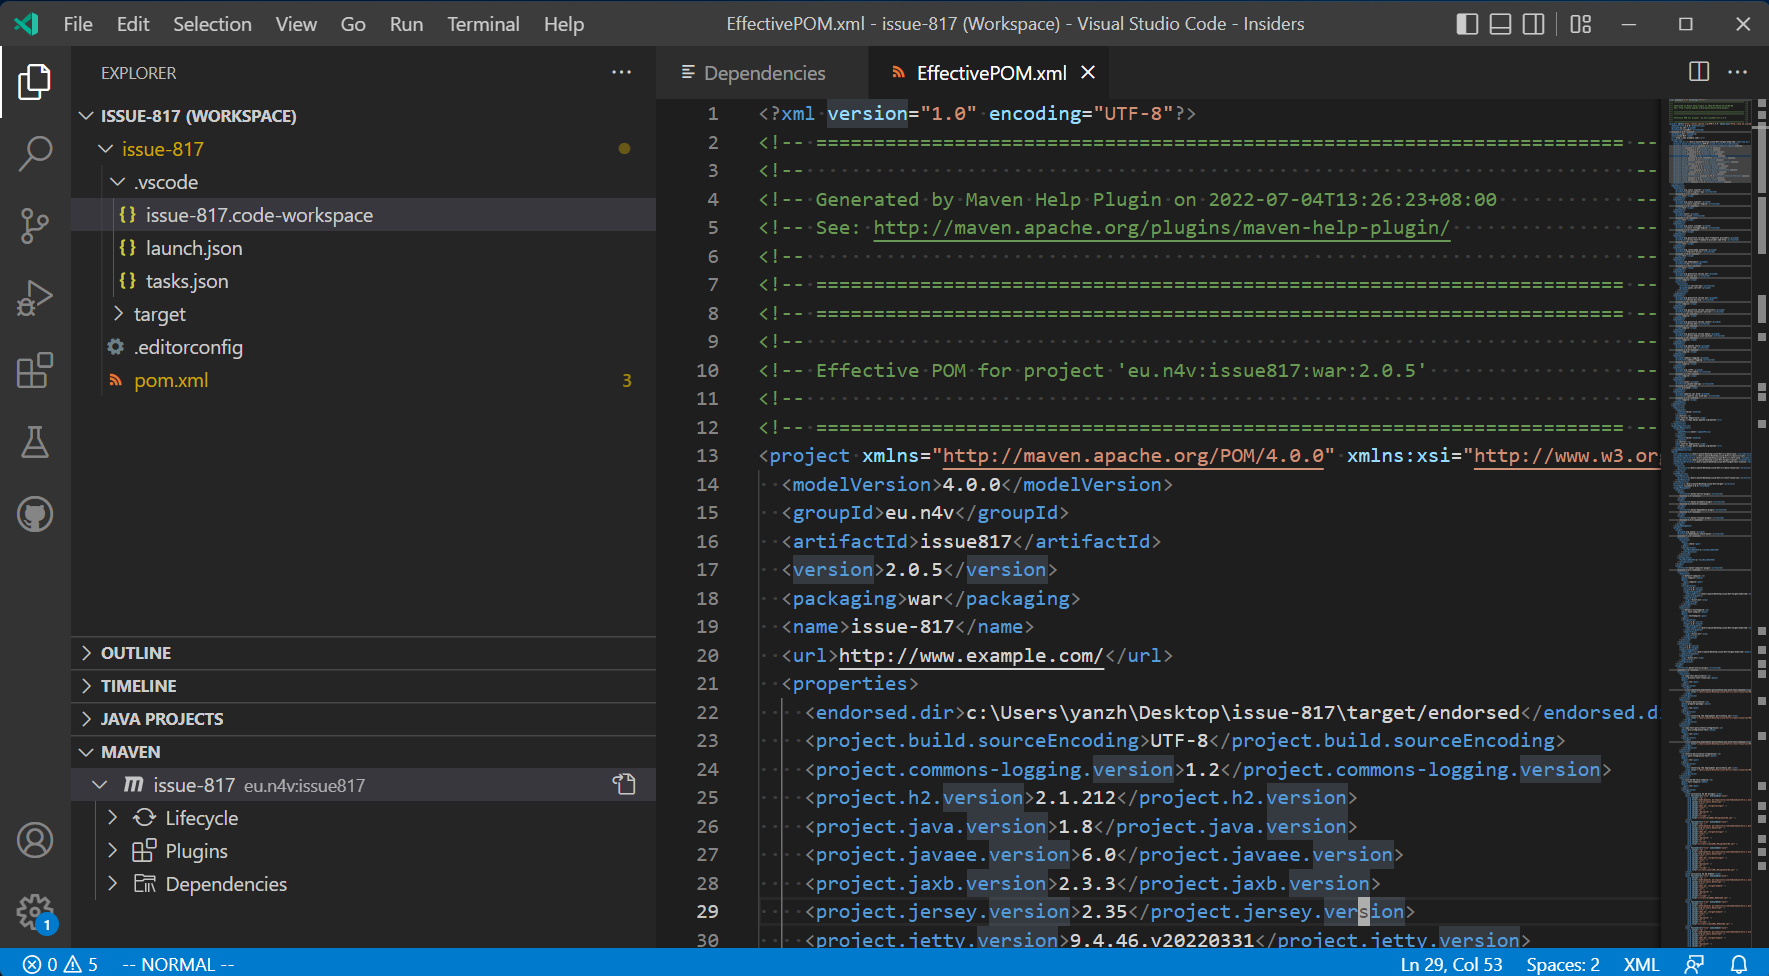This screenshot has height=976, width=1769.
Task: Select pom.xml in the Explorer
Action: pyautogui.click(x=171, y=380)
